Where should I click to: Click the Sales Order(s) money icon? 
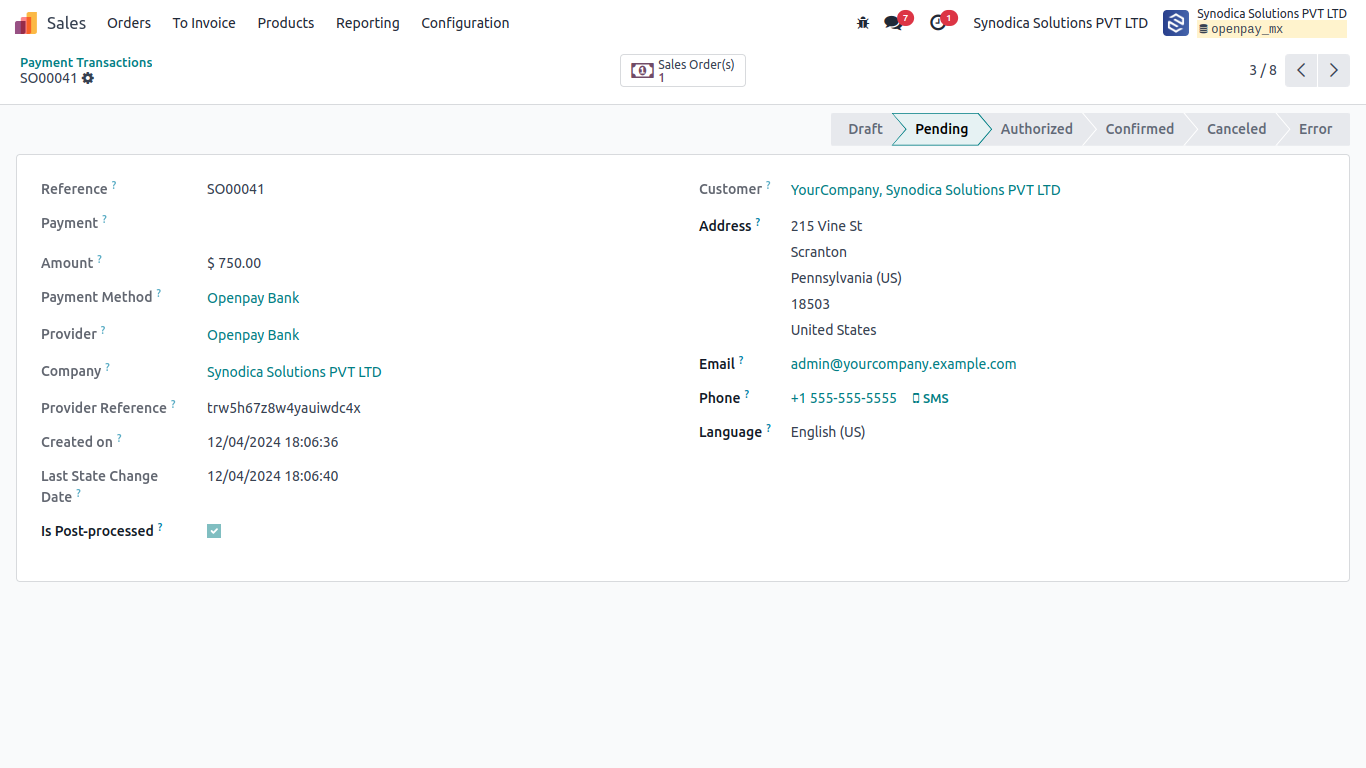coord(642,71)
